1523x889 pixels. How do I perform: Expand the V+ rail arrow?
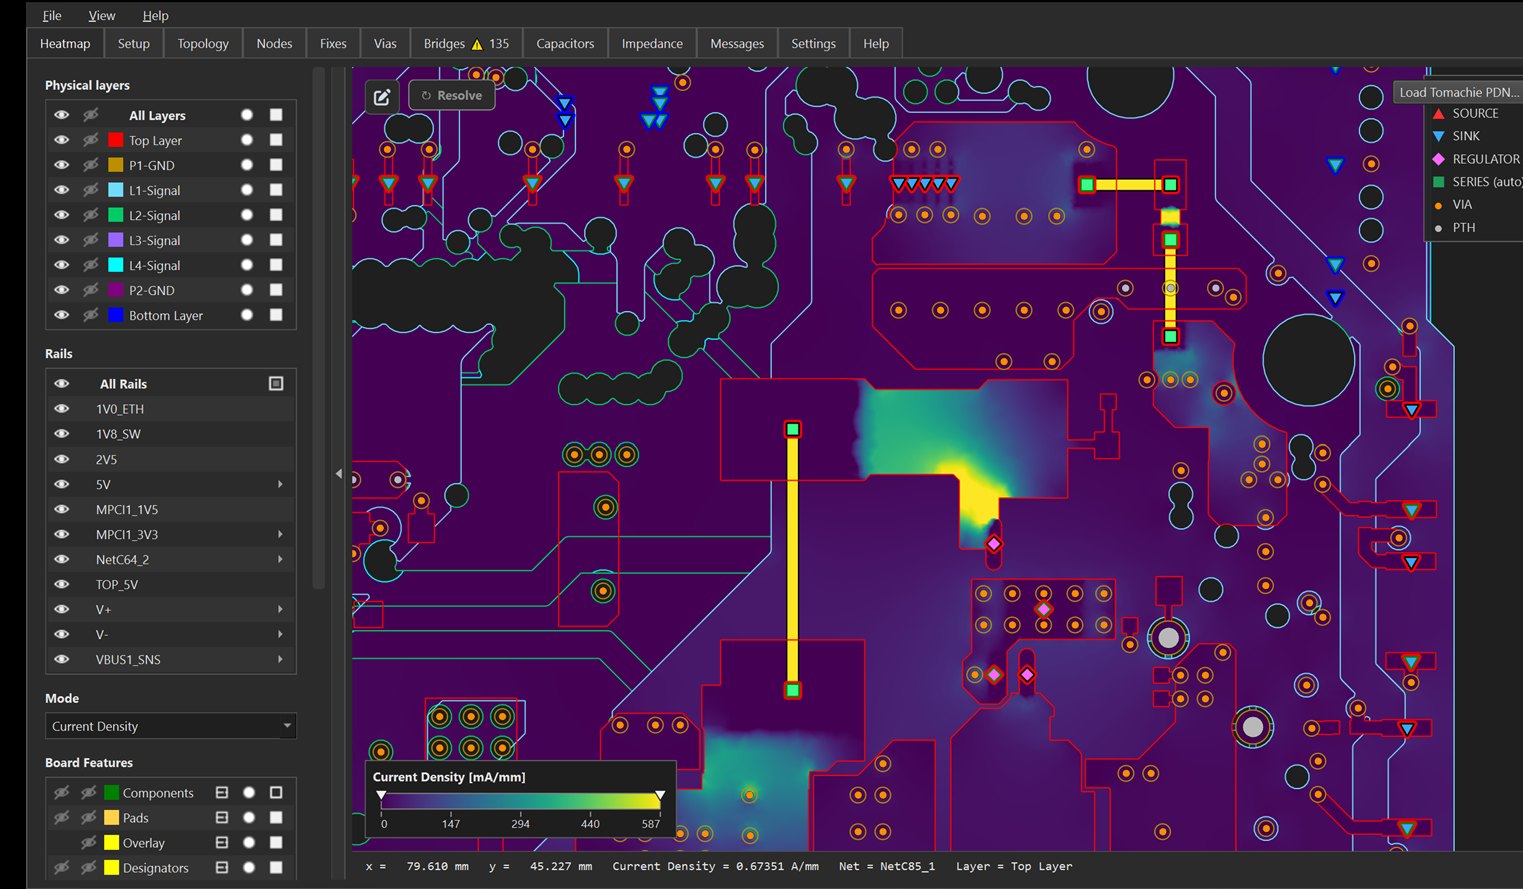[280, 609]
